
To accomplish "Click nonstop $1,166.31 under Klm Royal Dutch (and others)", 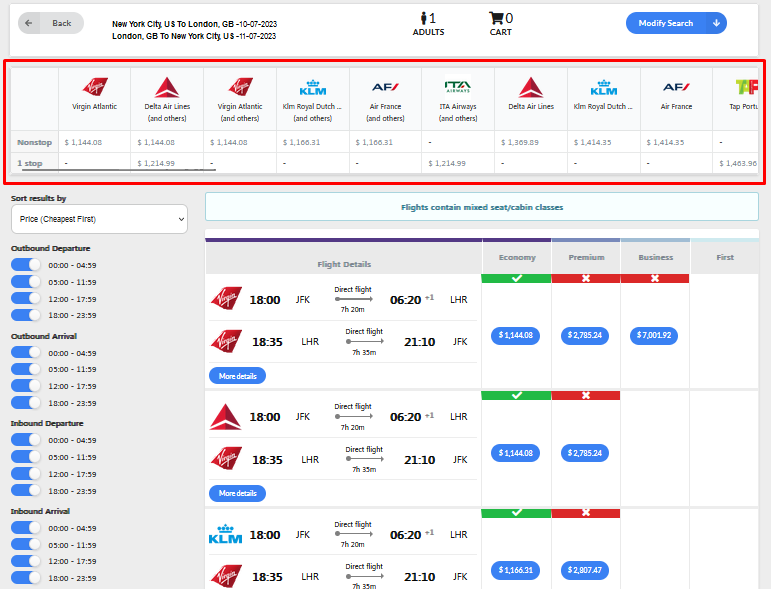I will pos(301,143).
